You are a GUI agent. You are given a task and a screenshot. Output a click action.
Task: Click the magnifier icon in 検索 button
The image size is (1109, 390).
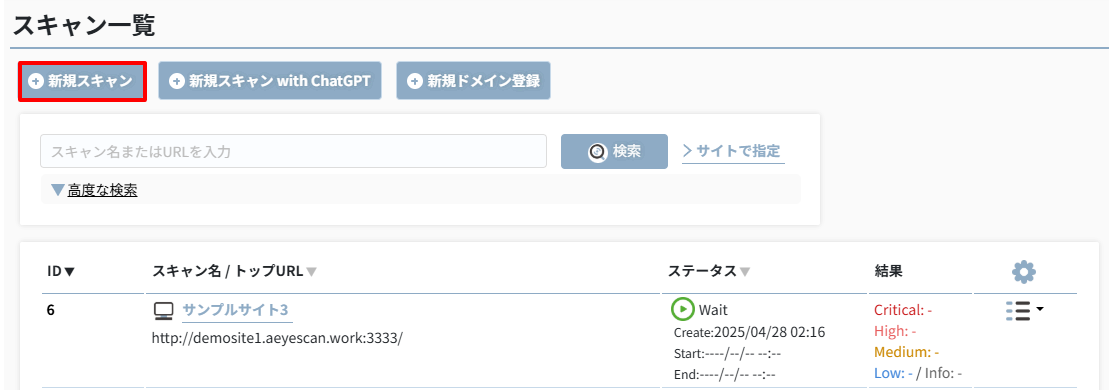coord(598,151)
